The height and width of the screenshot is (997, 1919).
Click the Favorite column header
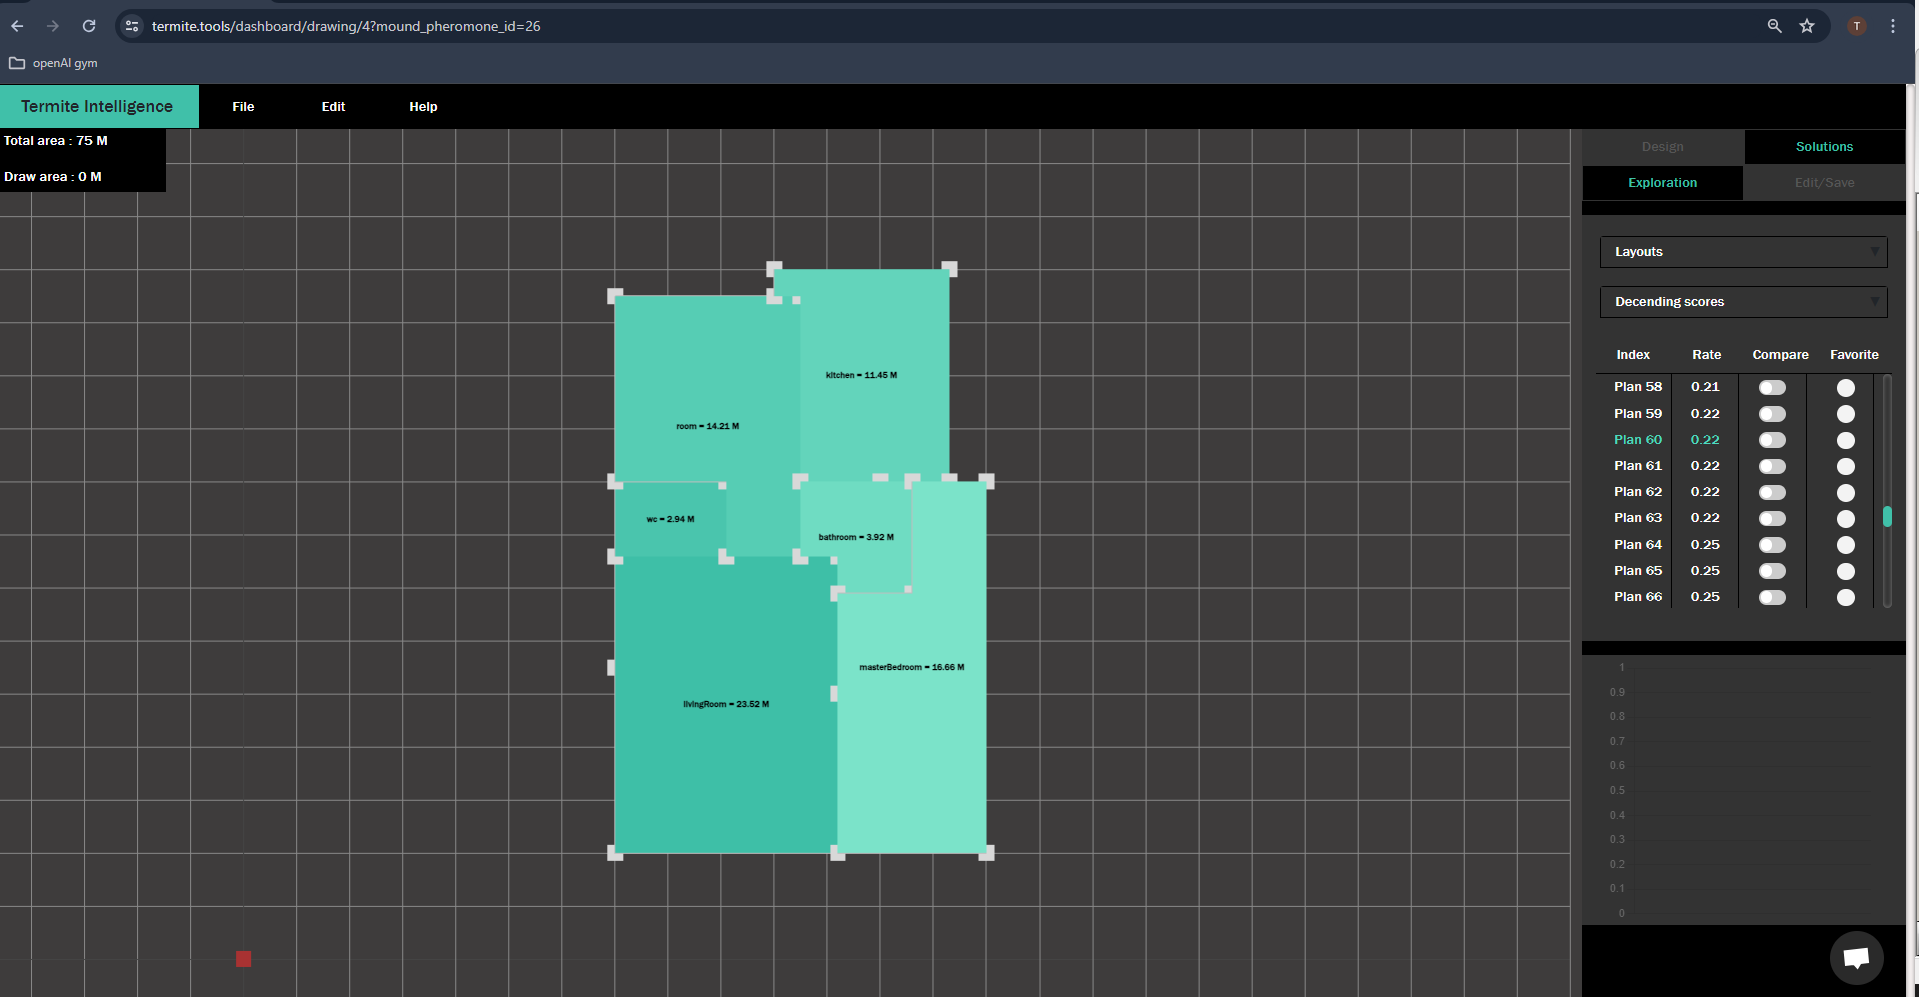(x=1854, y=355)
